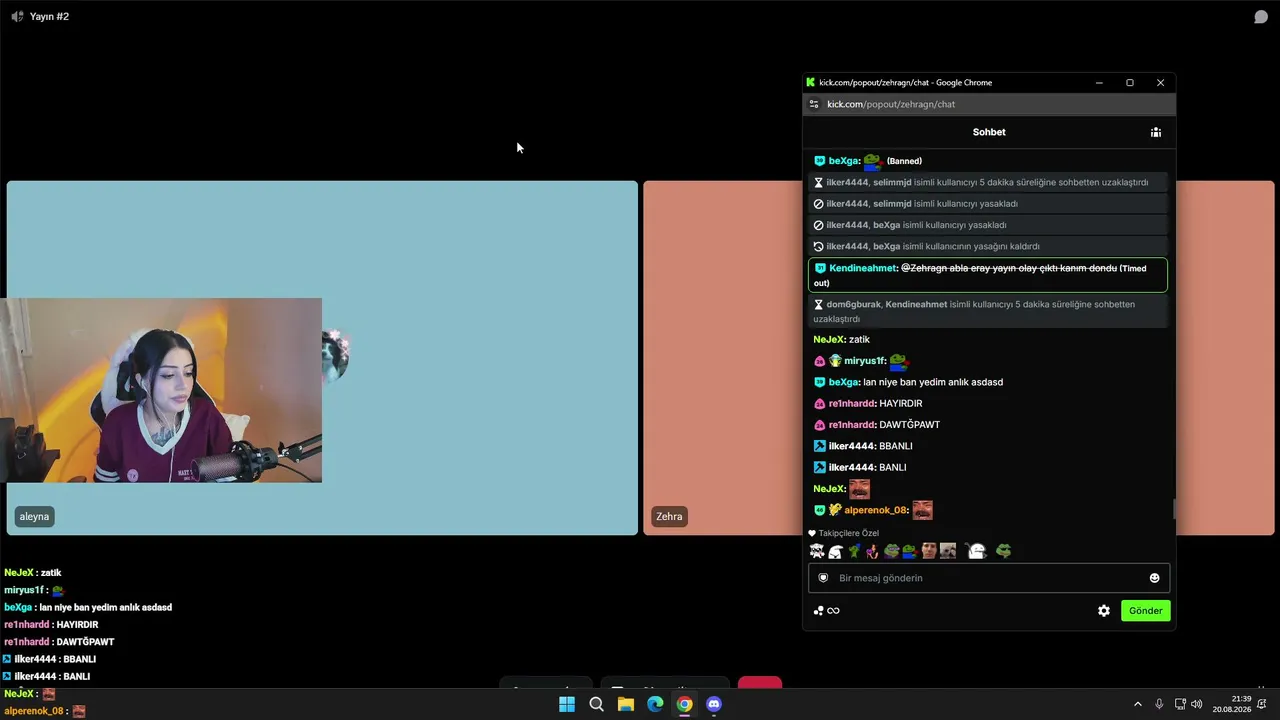This screenshot has width=1280, height=720.
Task: Focus the 'Bir mesaj gönderin' message field
Action: coord(988,578)
